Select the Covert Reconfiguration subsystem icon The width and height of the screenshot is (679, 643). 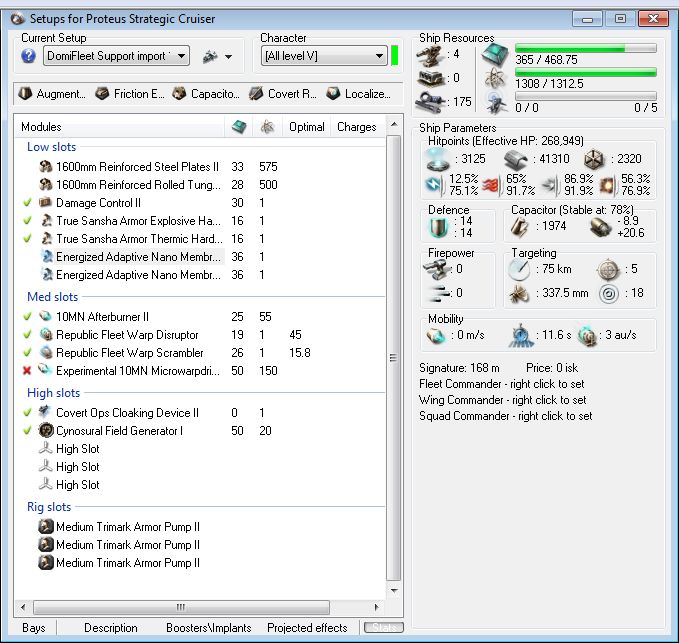point(256,94)
